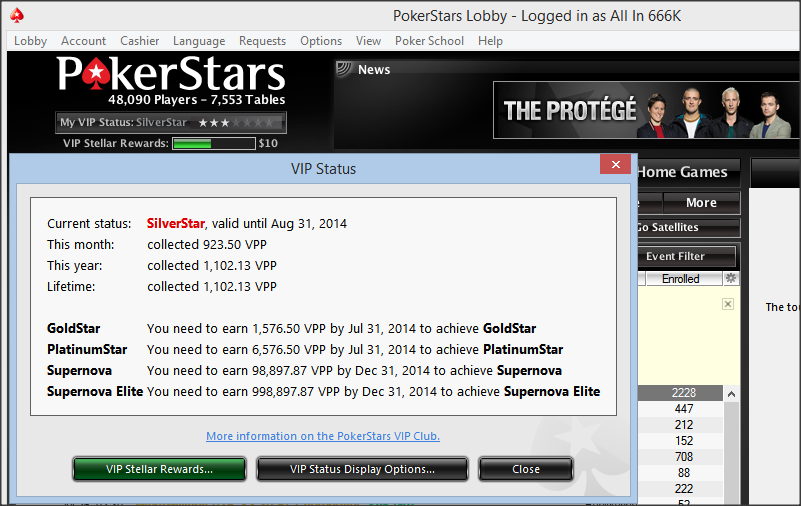Open the gear settings icon beside Enrolled
This screenshot has height=506, width=801.
click(x=731, y=278)
